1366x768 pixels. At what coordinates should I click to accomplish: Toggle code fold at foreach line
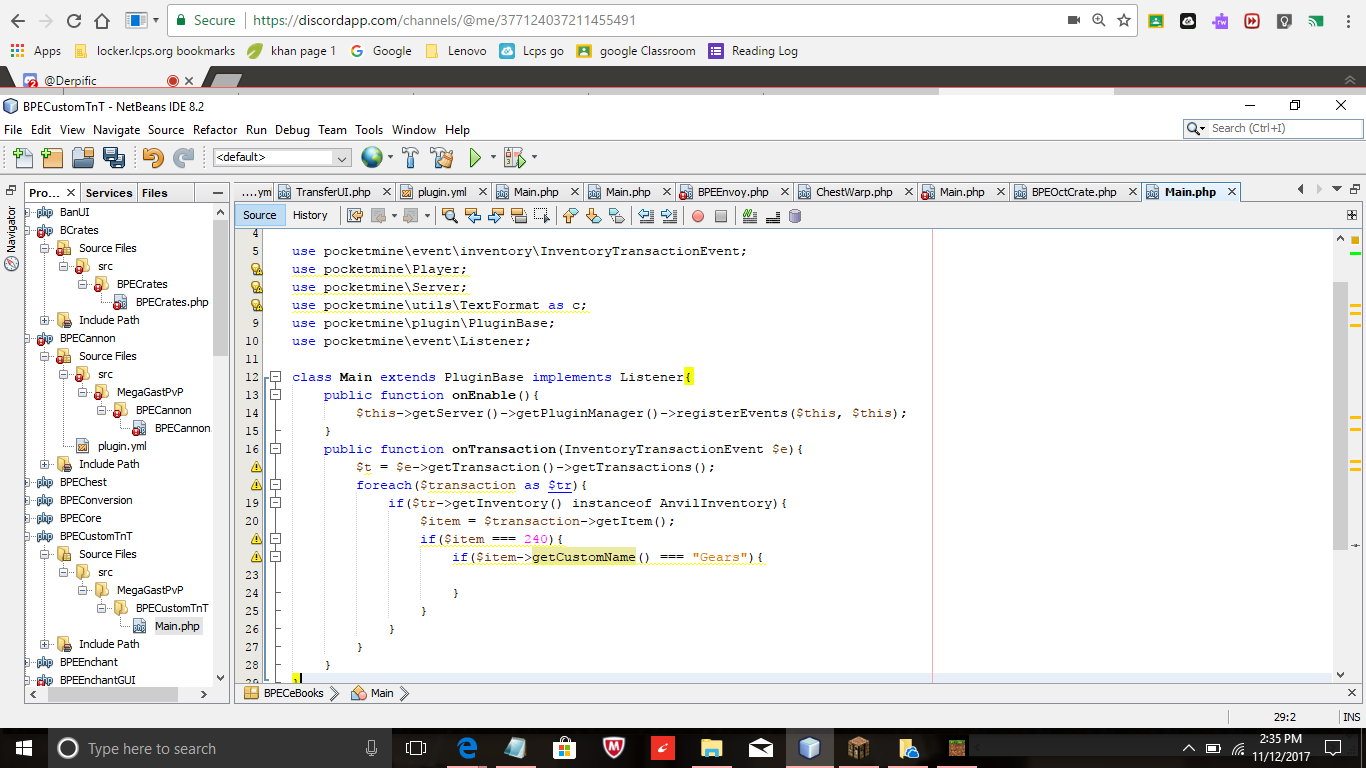(275, 485)
